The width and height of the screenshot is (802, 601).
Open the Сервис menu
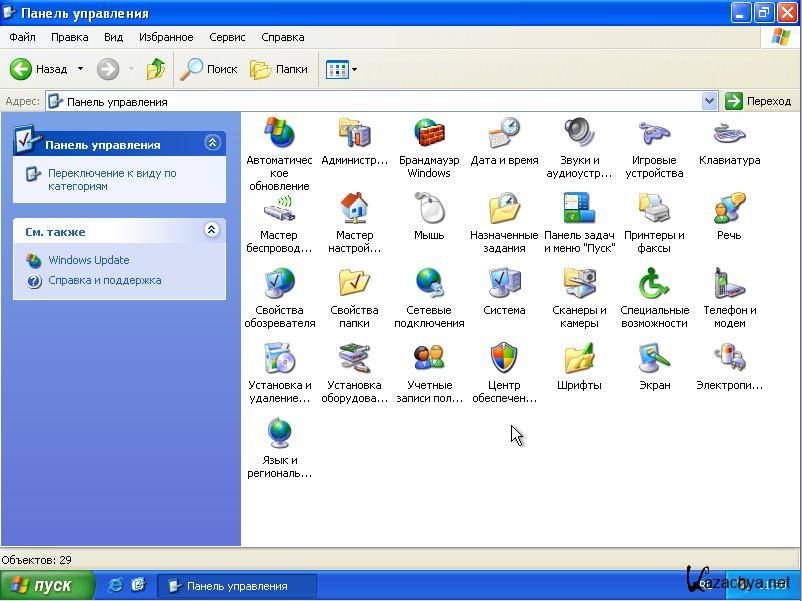(x=227, y=37)
